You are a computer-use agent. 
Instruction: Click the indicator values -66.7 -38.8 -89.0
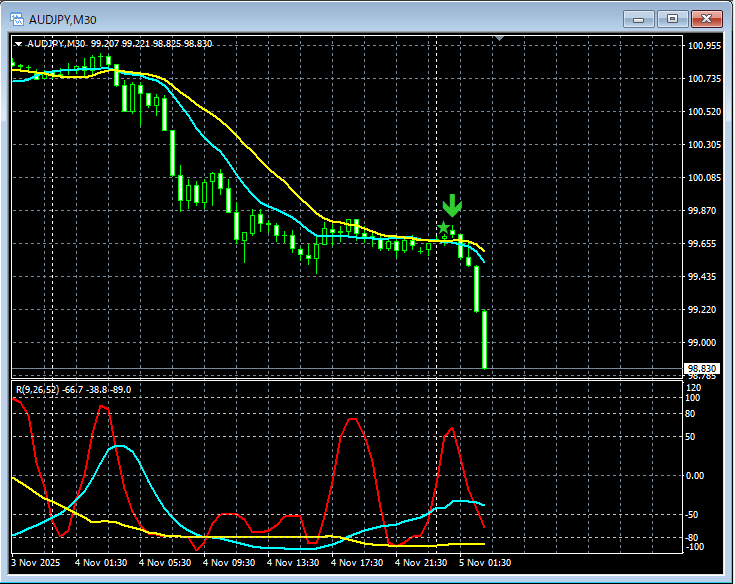pos(98,389)
